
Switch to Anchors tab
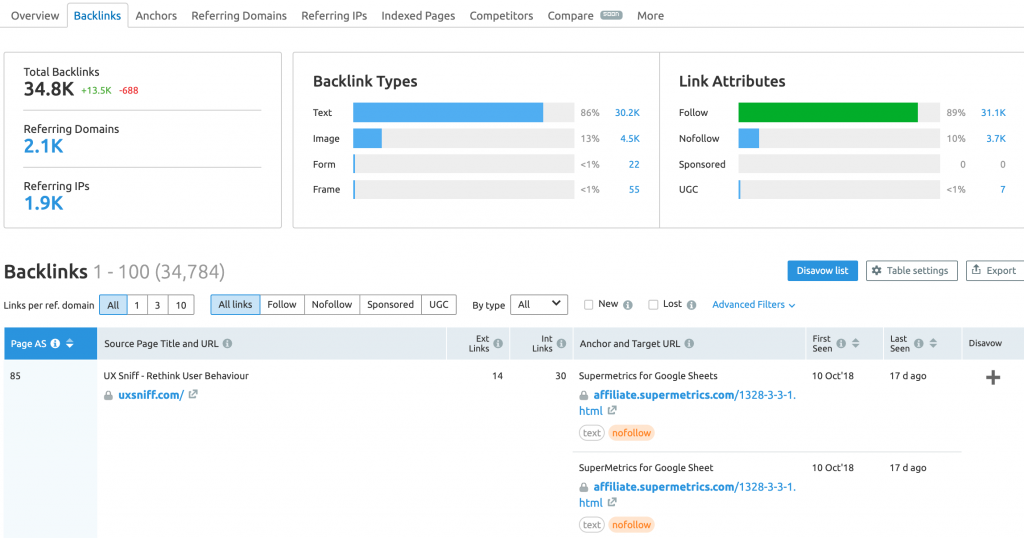point(156,16)
